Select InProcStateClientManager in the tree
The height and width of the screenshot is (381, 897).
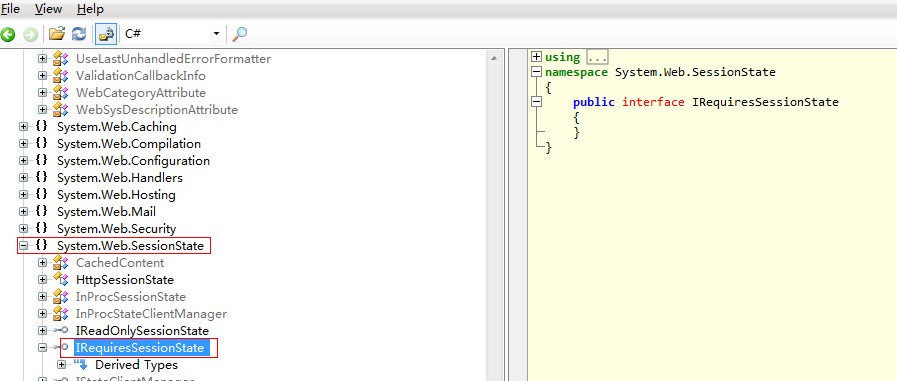click(x=152, y=313)
